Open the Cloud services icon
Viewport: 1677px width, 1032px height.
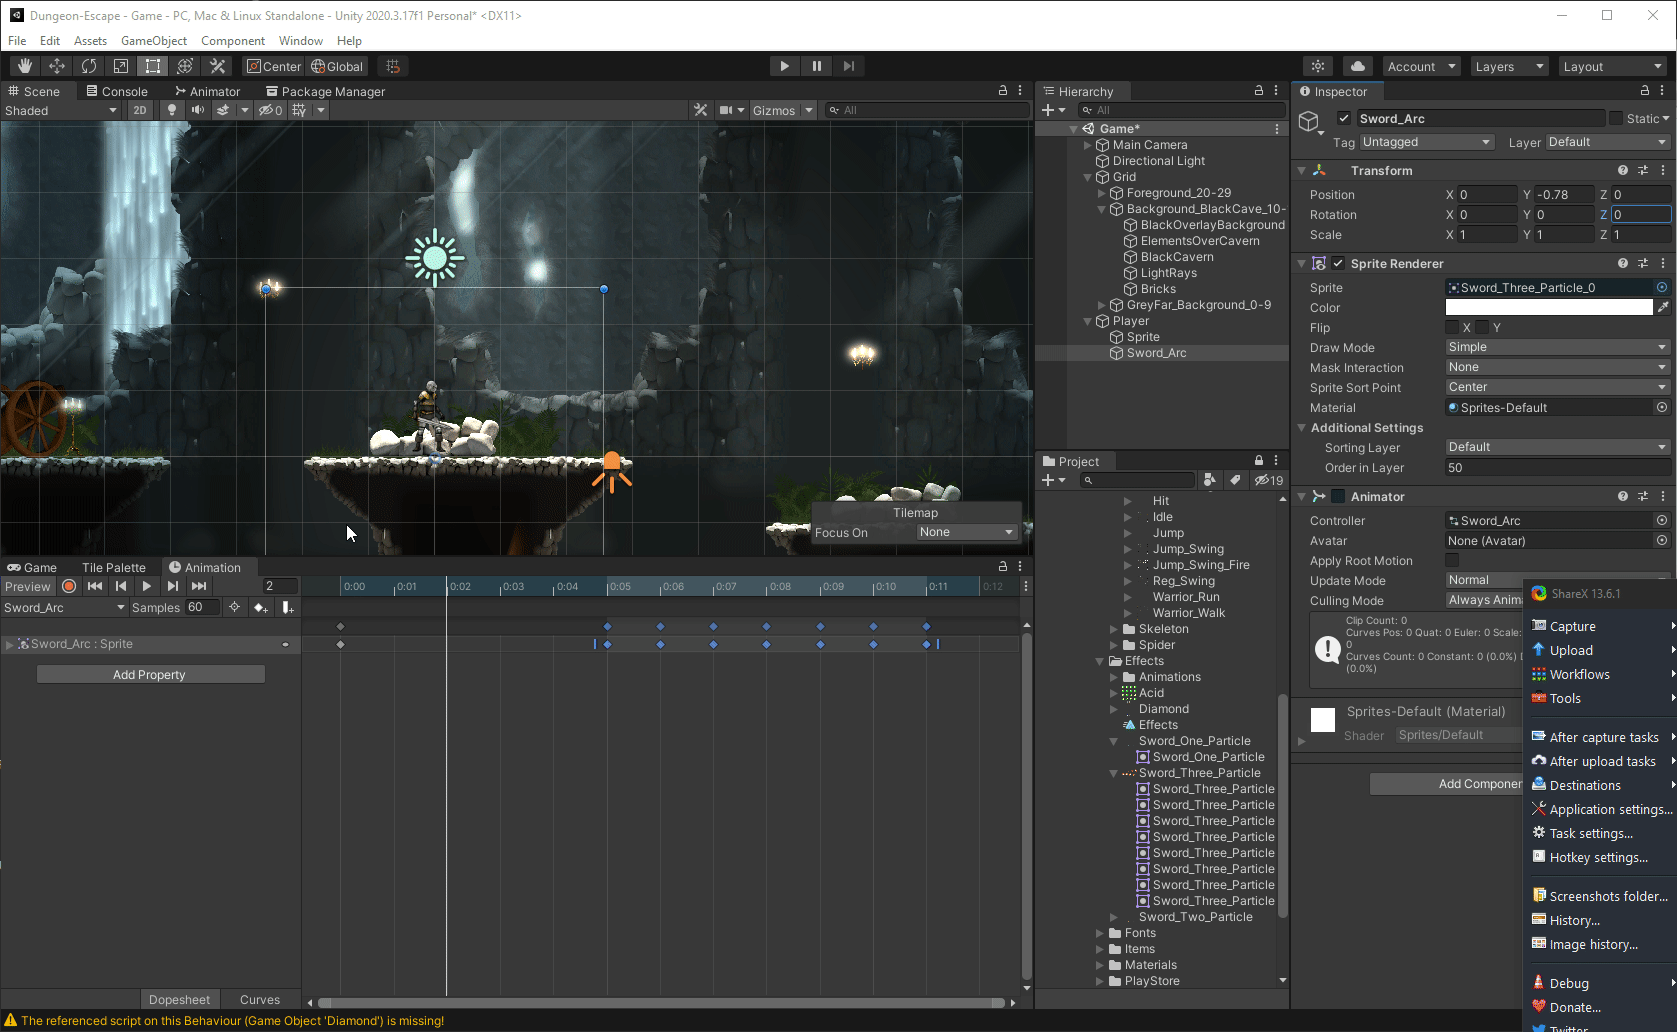click(1357, 66)
